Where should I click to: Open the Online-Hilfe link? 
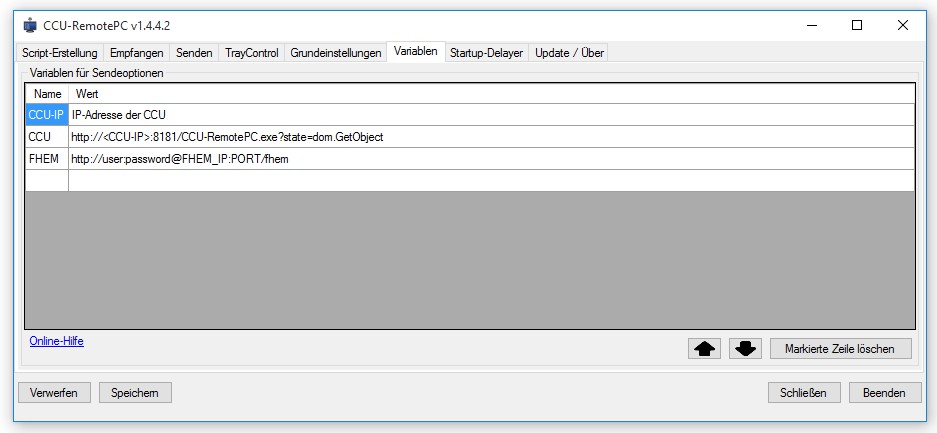57,342
